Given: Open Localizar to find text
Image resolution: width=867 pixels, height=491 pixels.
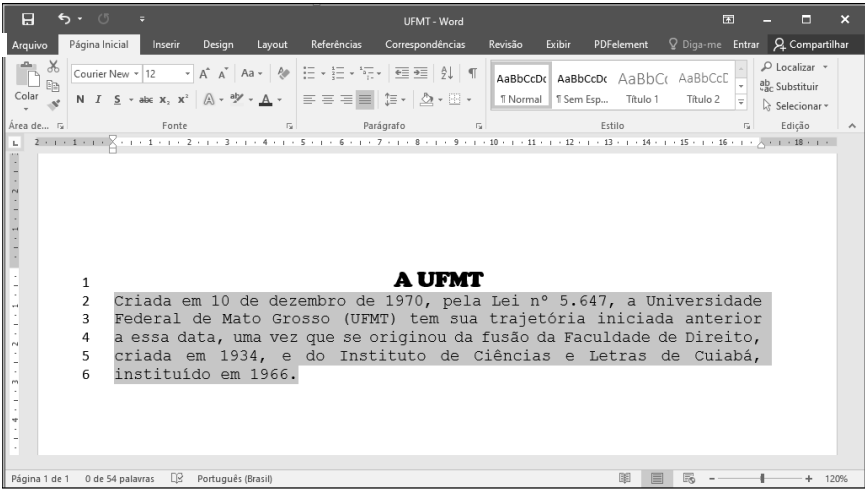Looking at the screenshot, I should pos(788,67).
